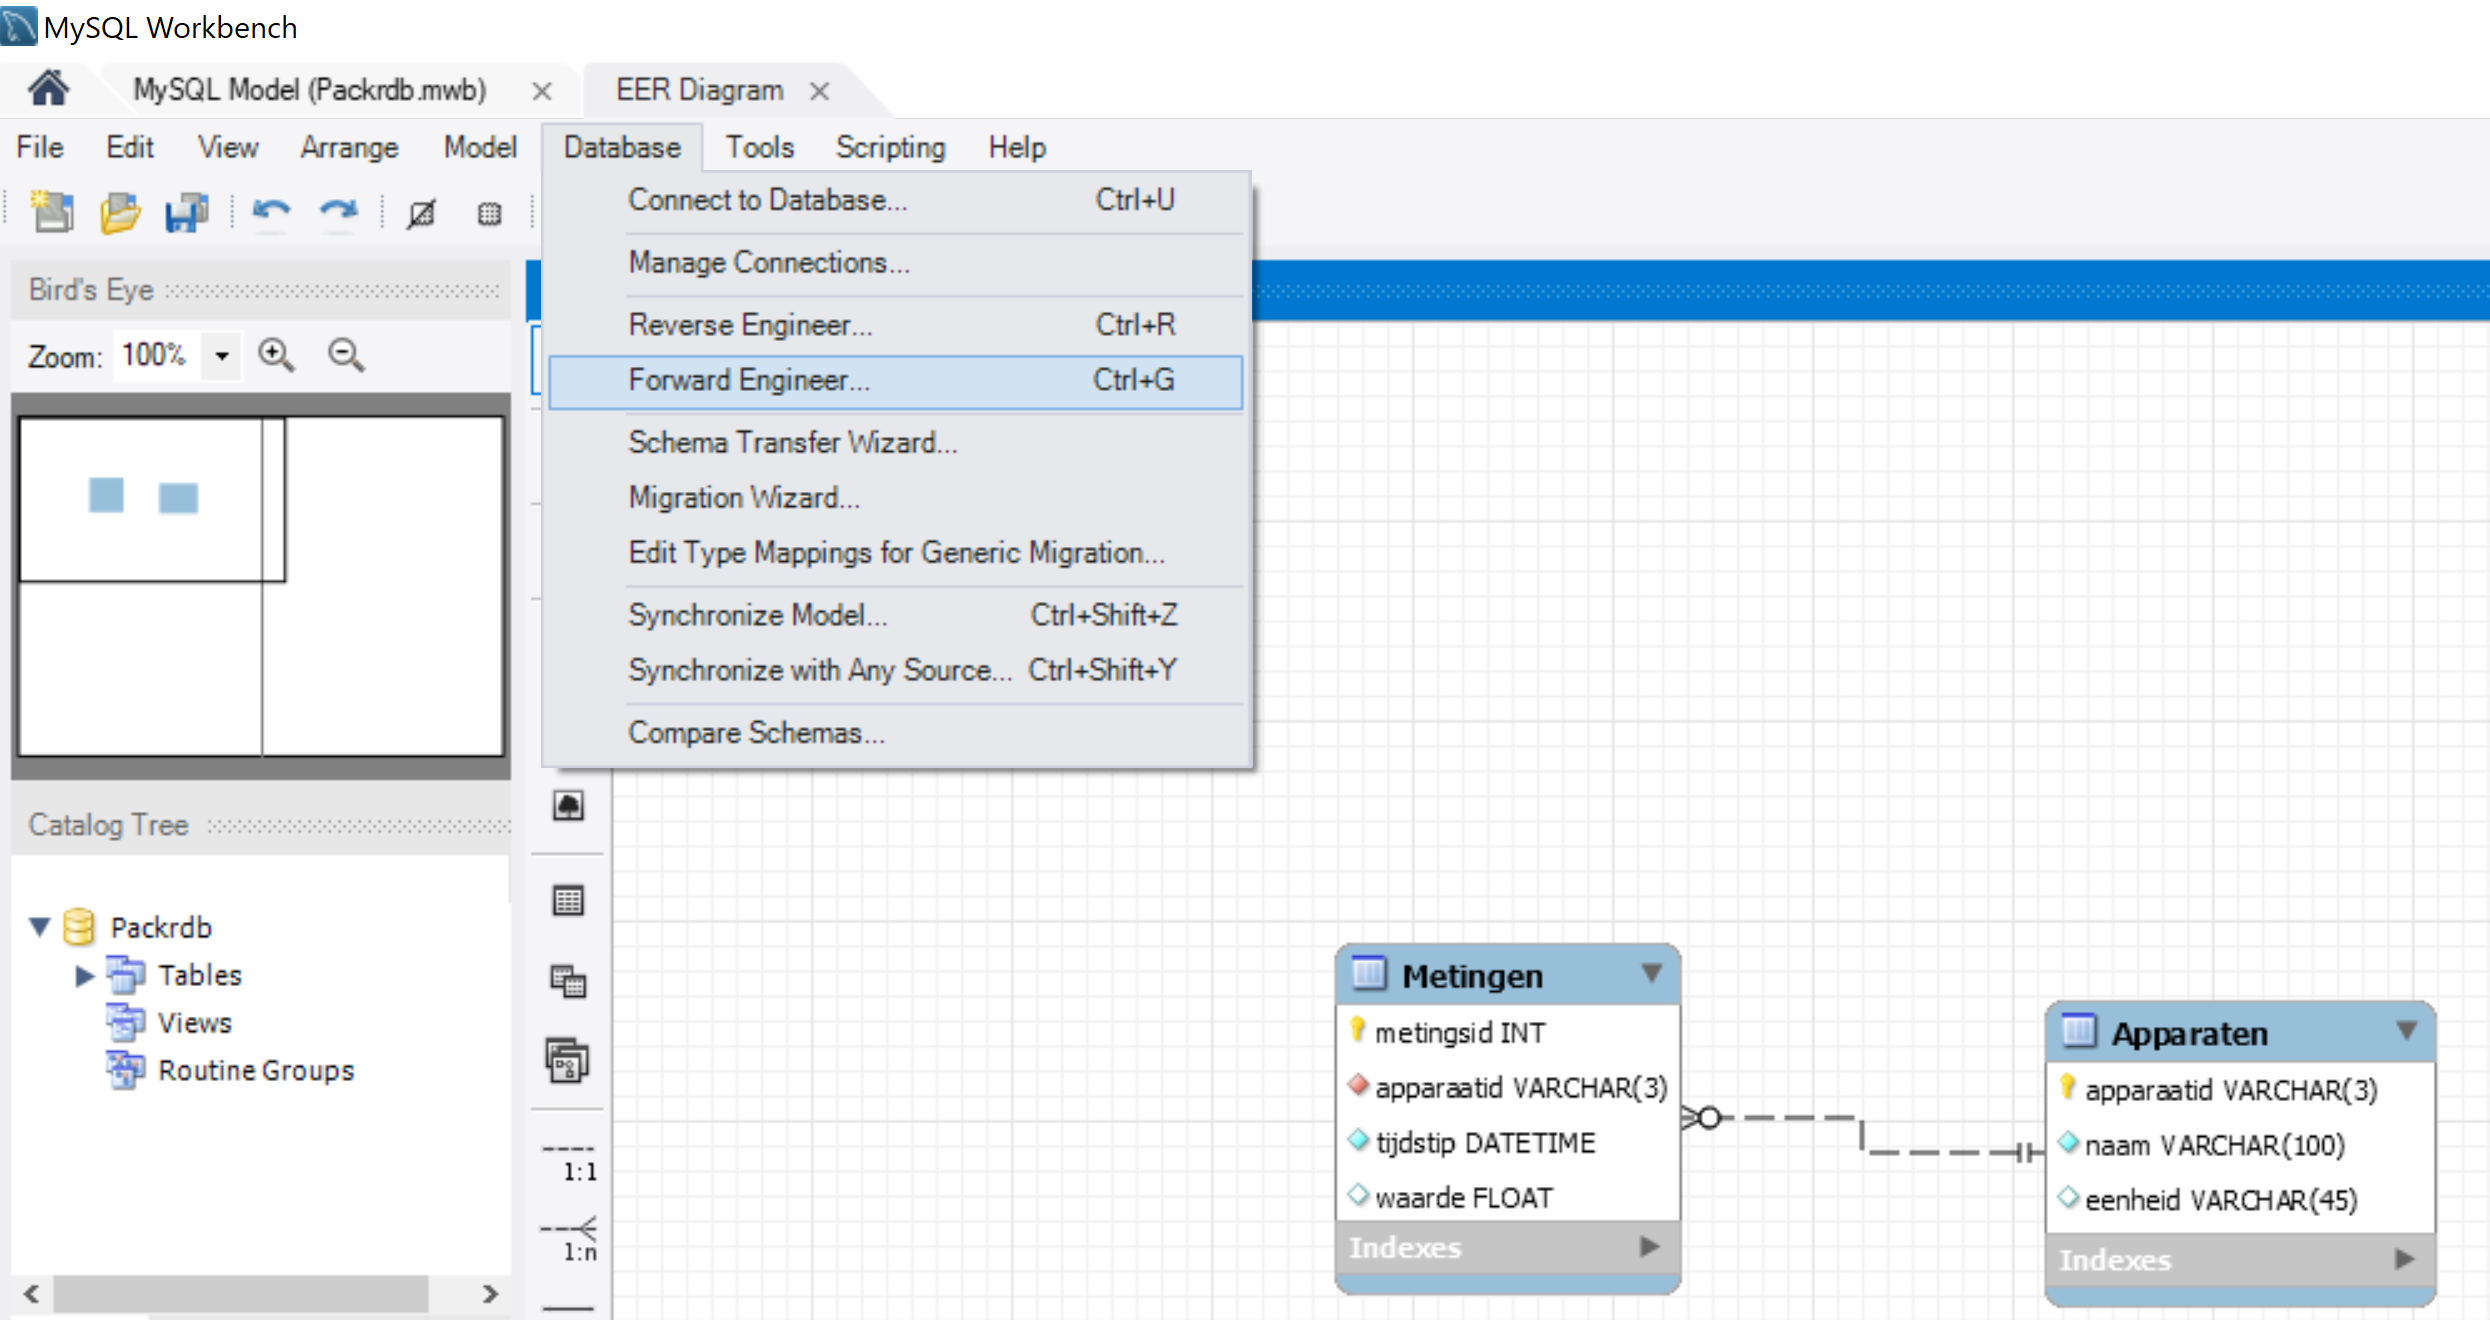Click the redo arrow icon
The width and height of the screenshot is (2490, 1320).
(x=338, y=212)
